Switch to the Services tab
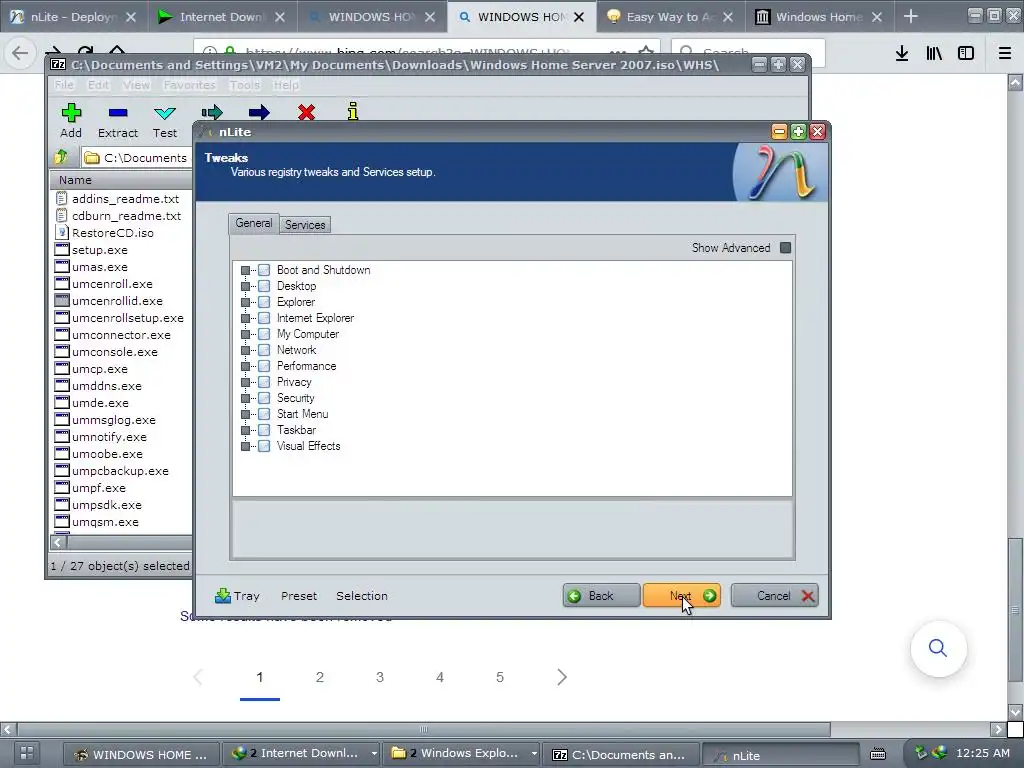This screenshot has height=768, width=1024. [305, 225]
